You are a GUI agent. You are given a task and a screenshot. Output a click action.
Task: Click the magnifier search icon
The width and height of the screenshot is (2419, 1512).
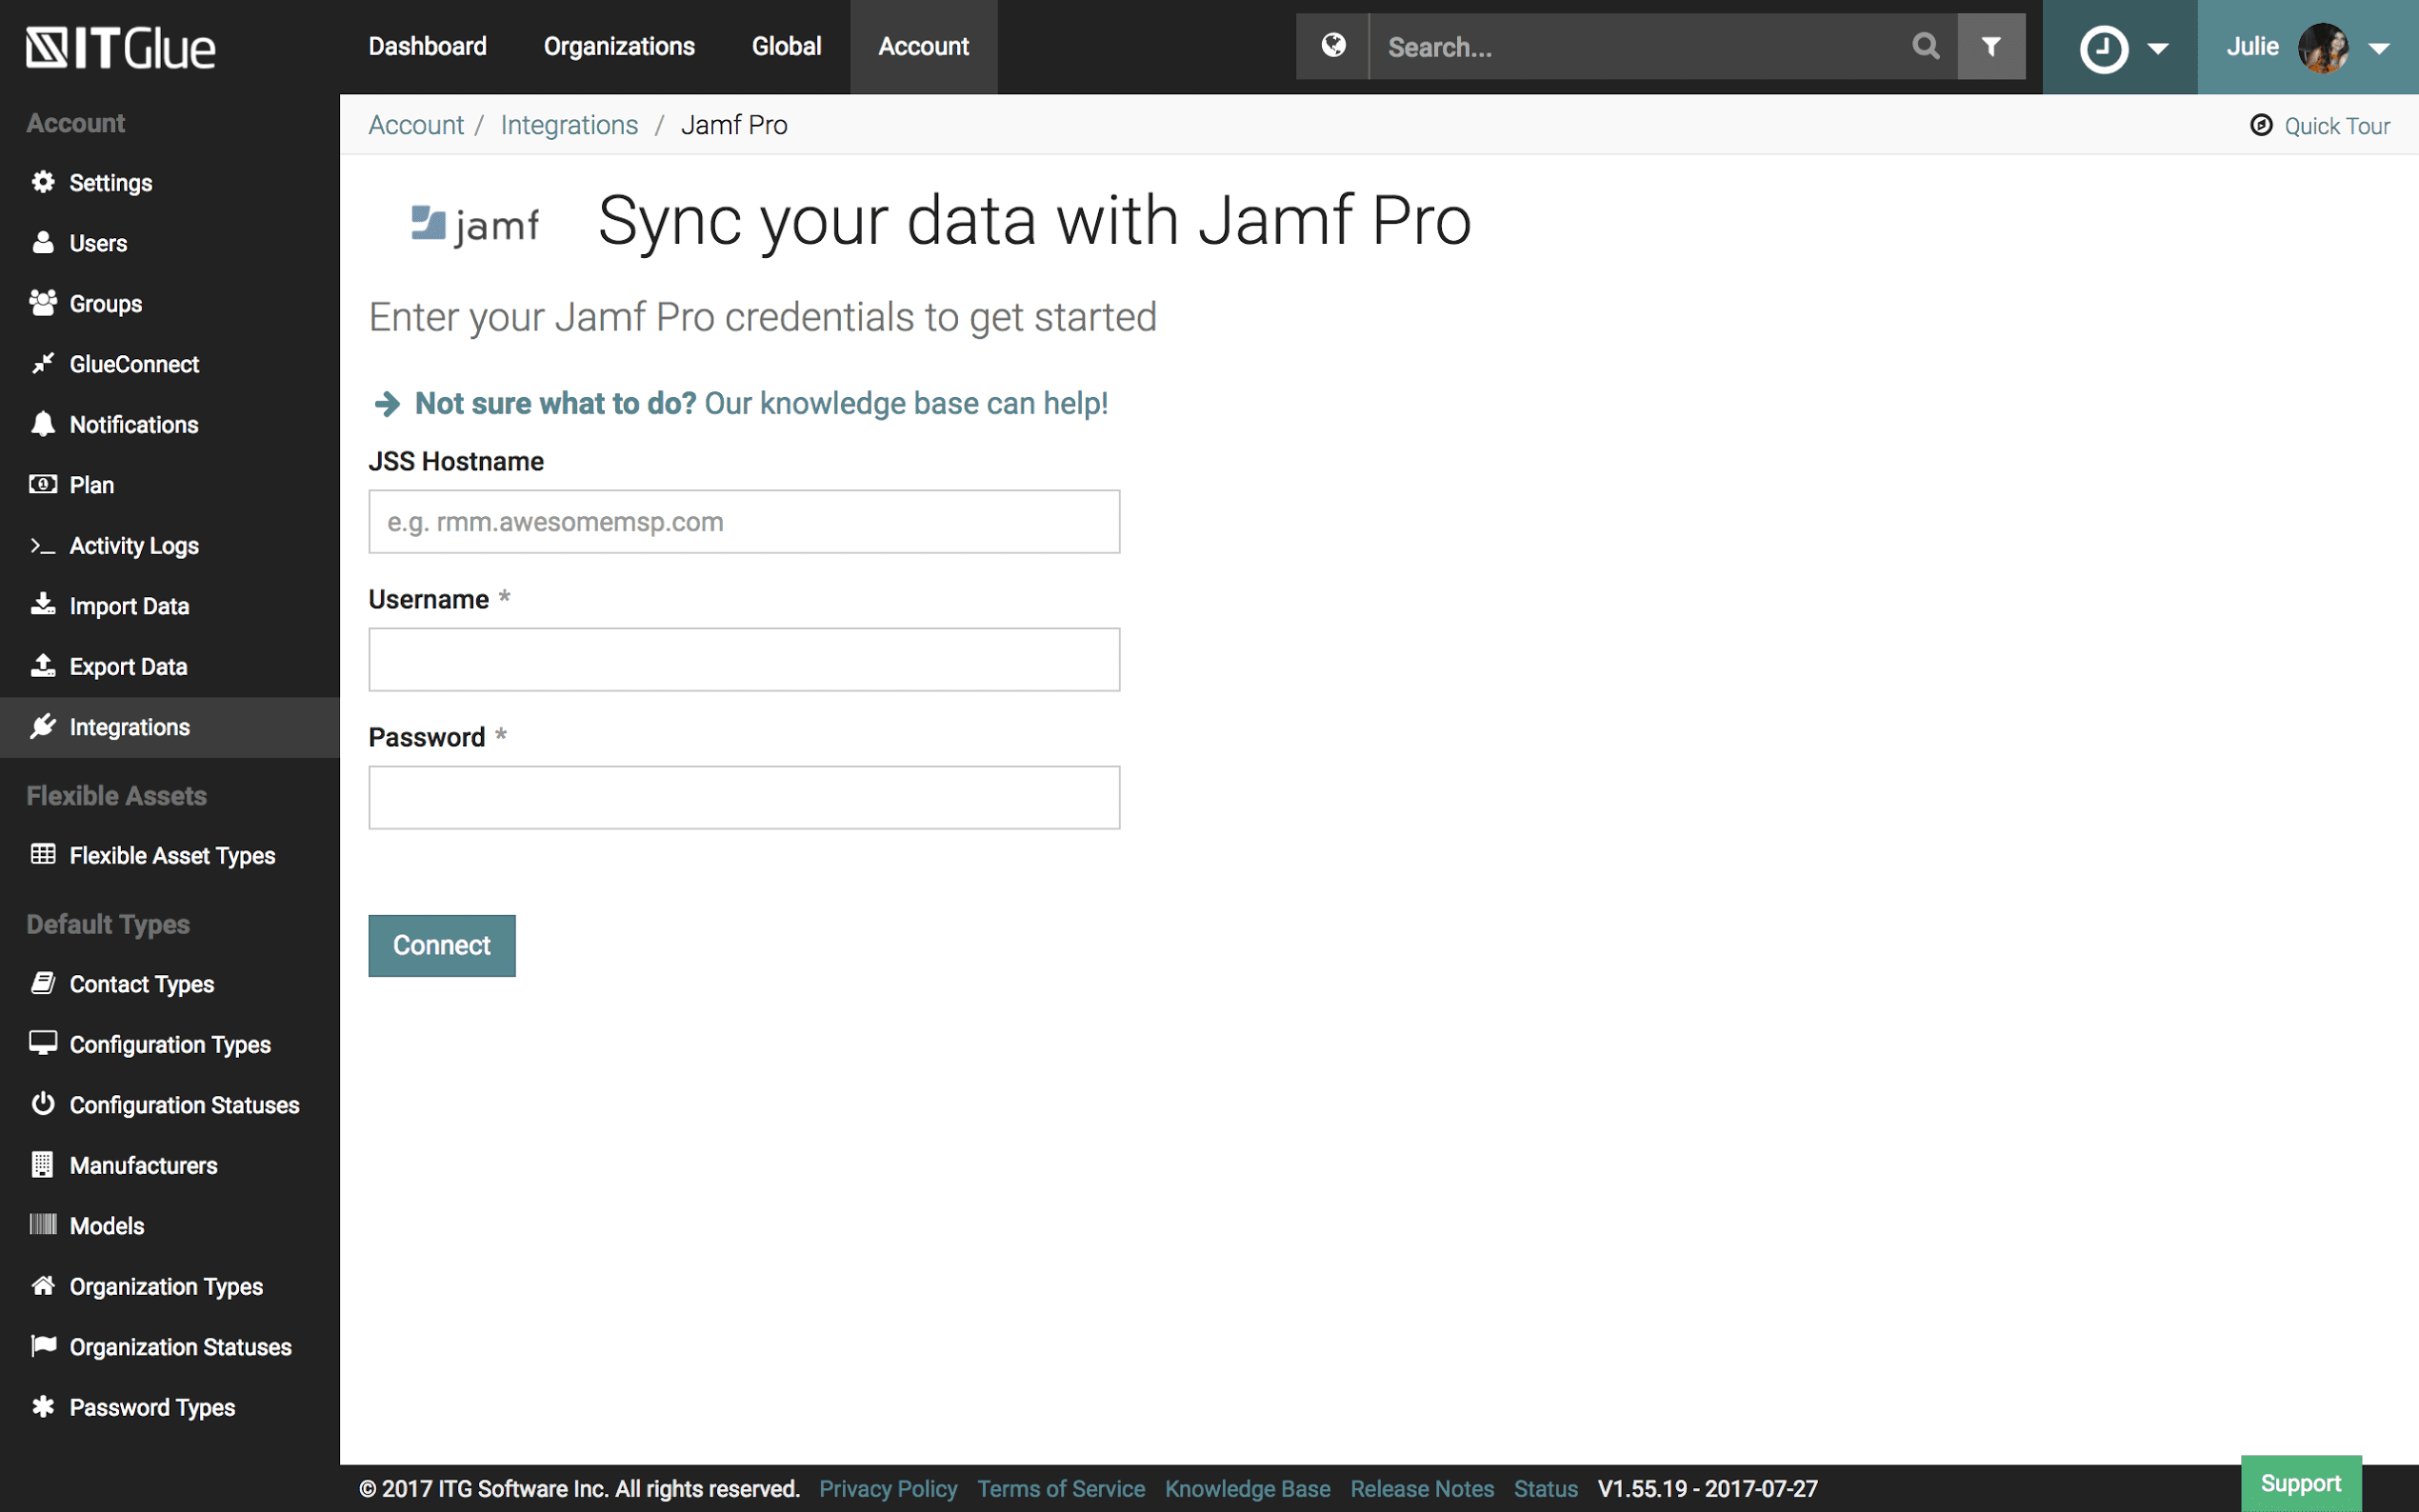(x=1925, y=46)
